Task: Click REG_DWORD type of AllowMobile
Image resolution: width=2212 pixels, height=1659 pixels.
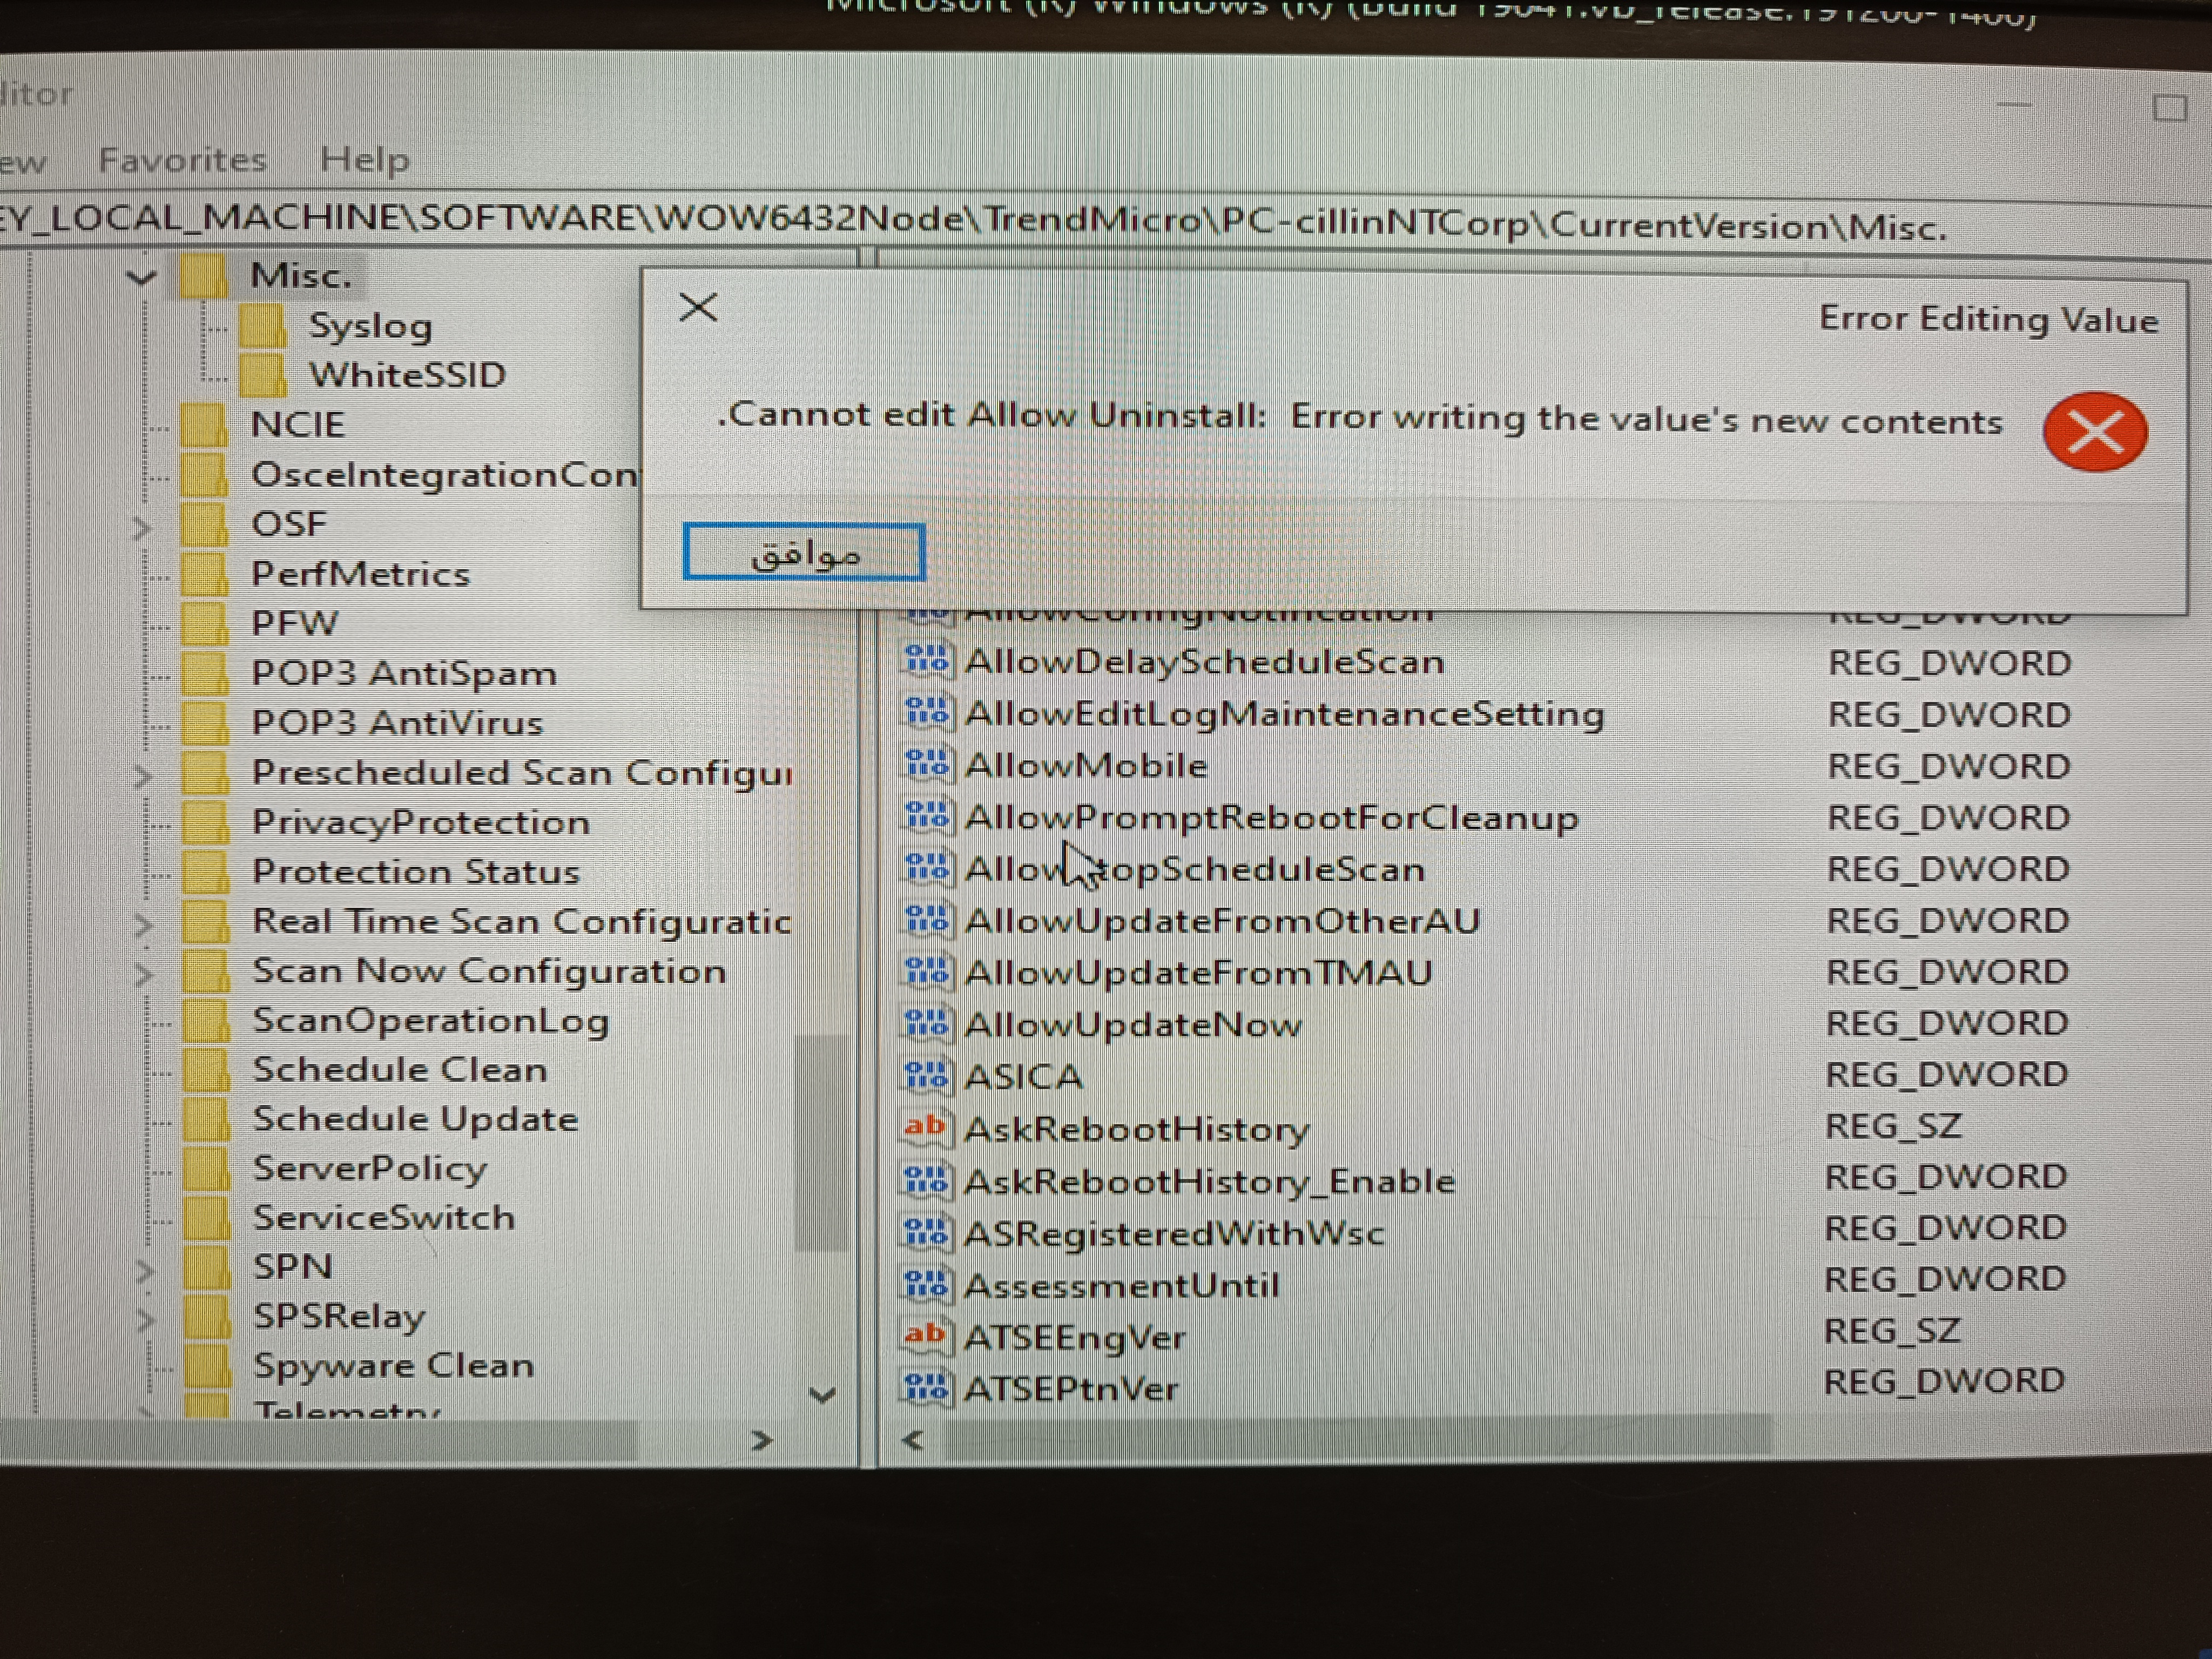Action: point(1949,766)
